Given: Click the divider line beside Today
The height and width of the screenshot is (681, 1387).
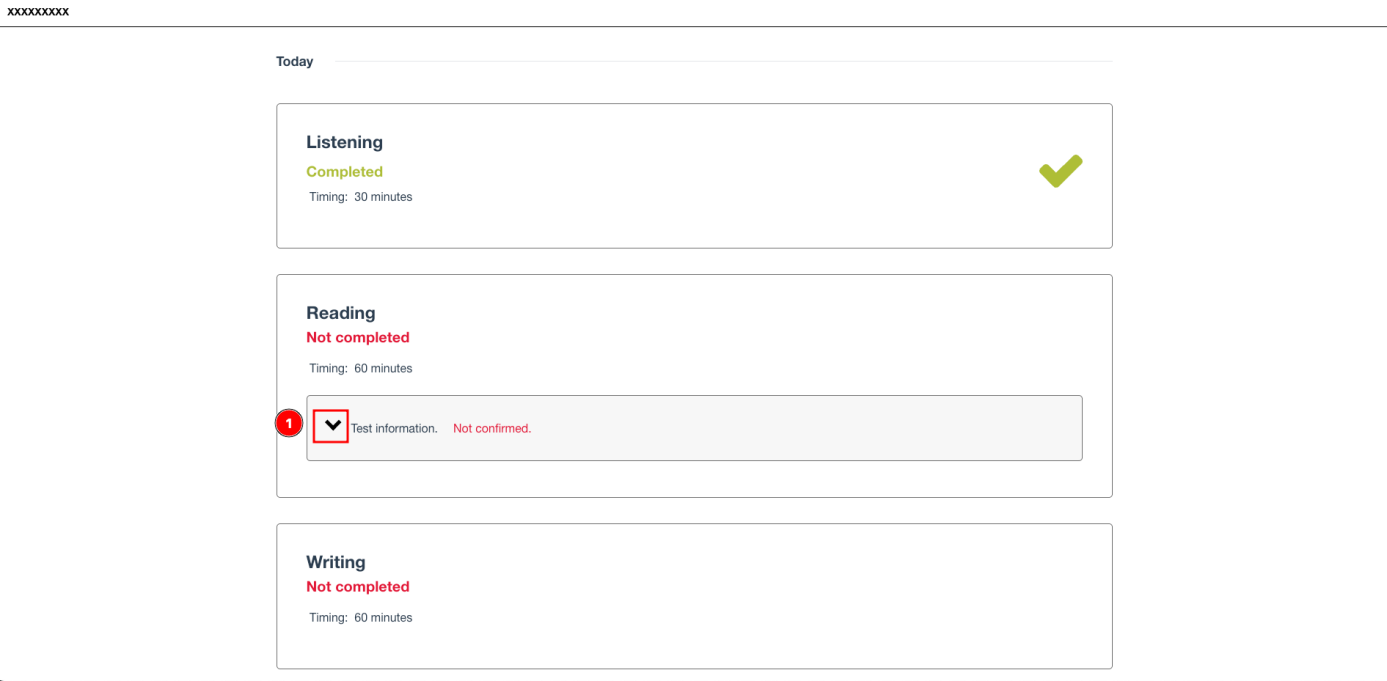Looking at the screenshot, I should pos(724,62).
